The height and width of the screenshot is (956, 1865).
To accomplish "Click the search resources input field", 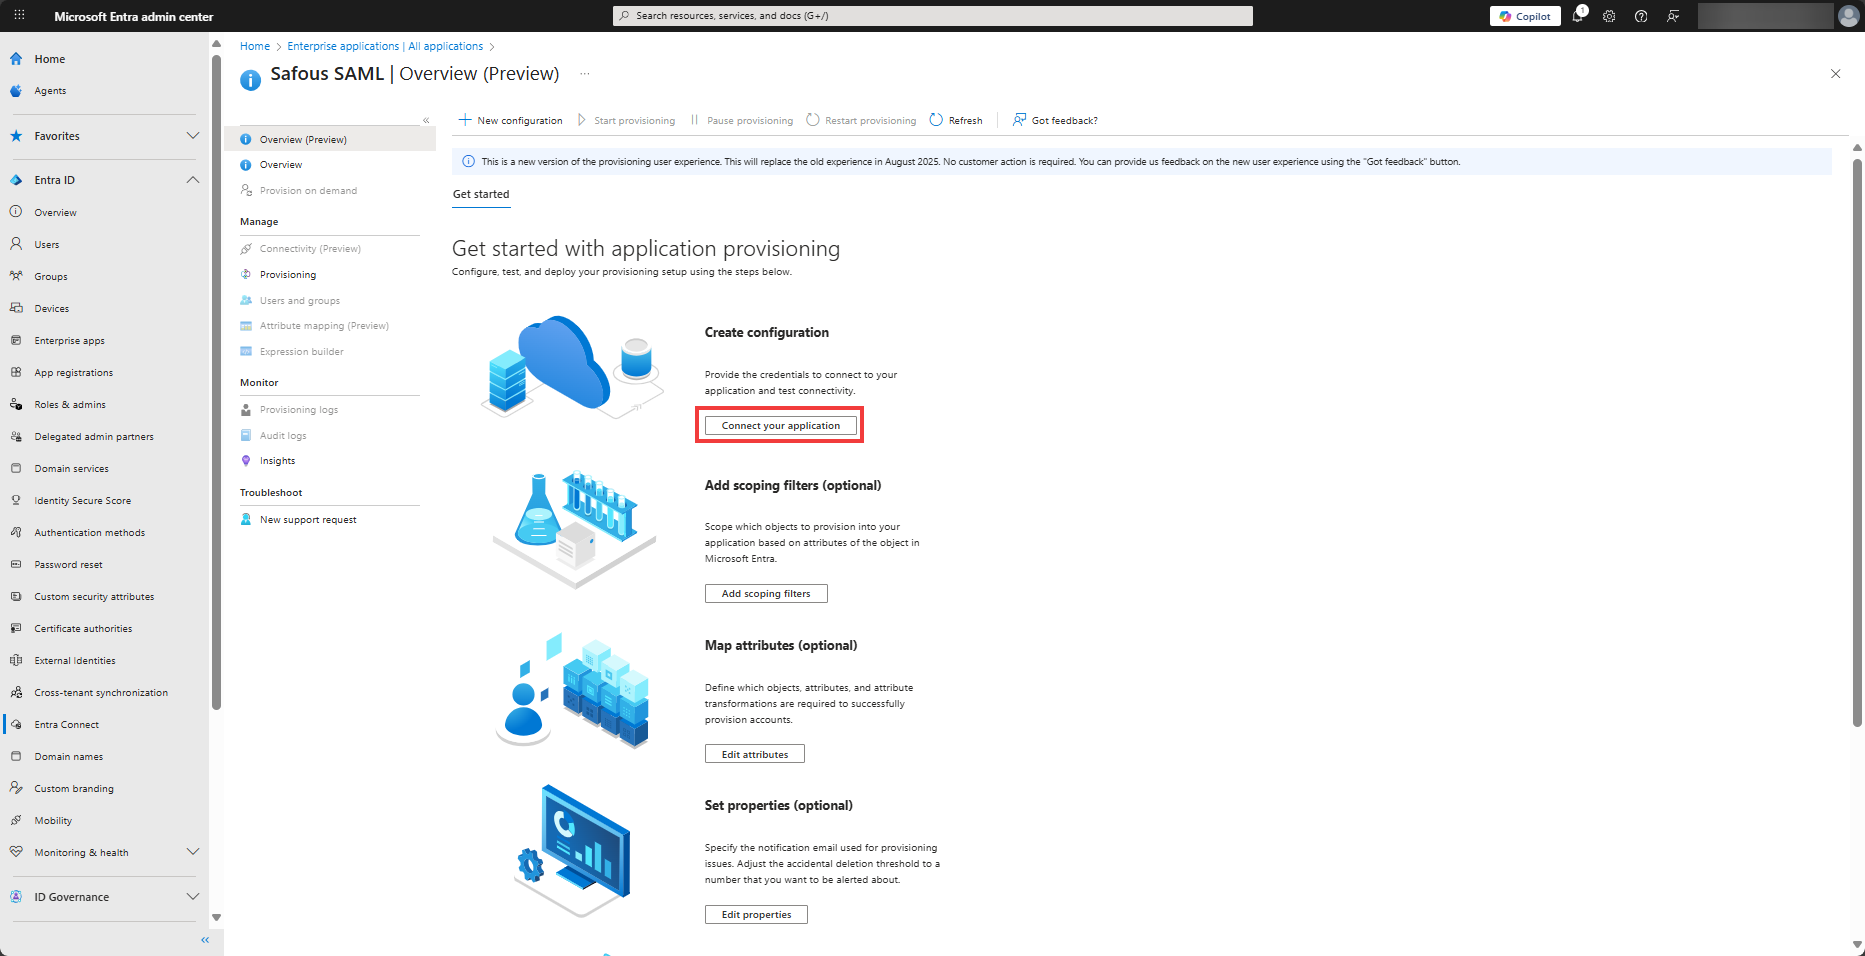I will click(932, 16).
